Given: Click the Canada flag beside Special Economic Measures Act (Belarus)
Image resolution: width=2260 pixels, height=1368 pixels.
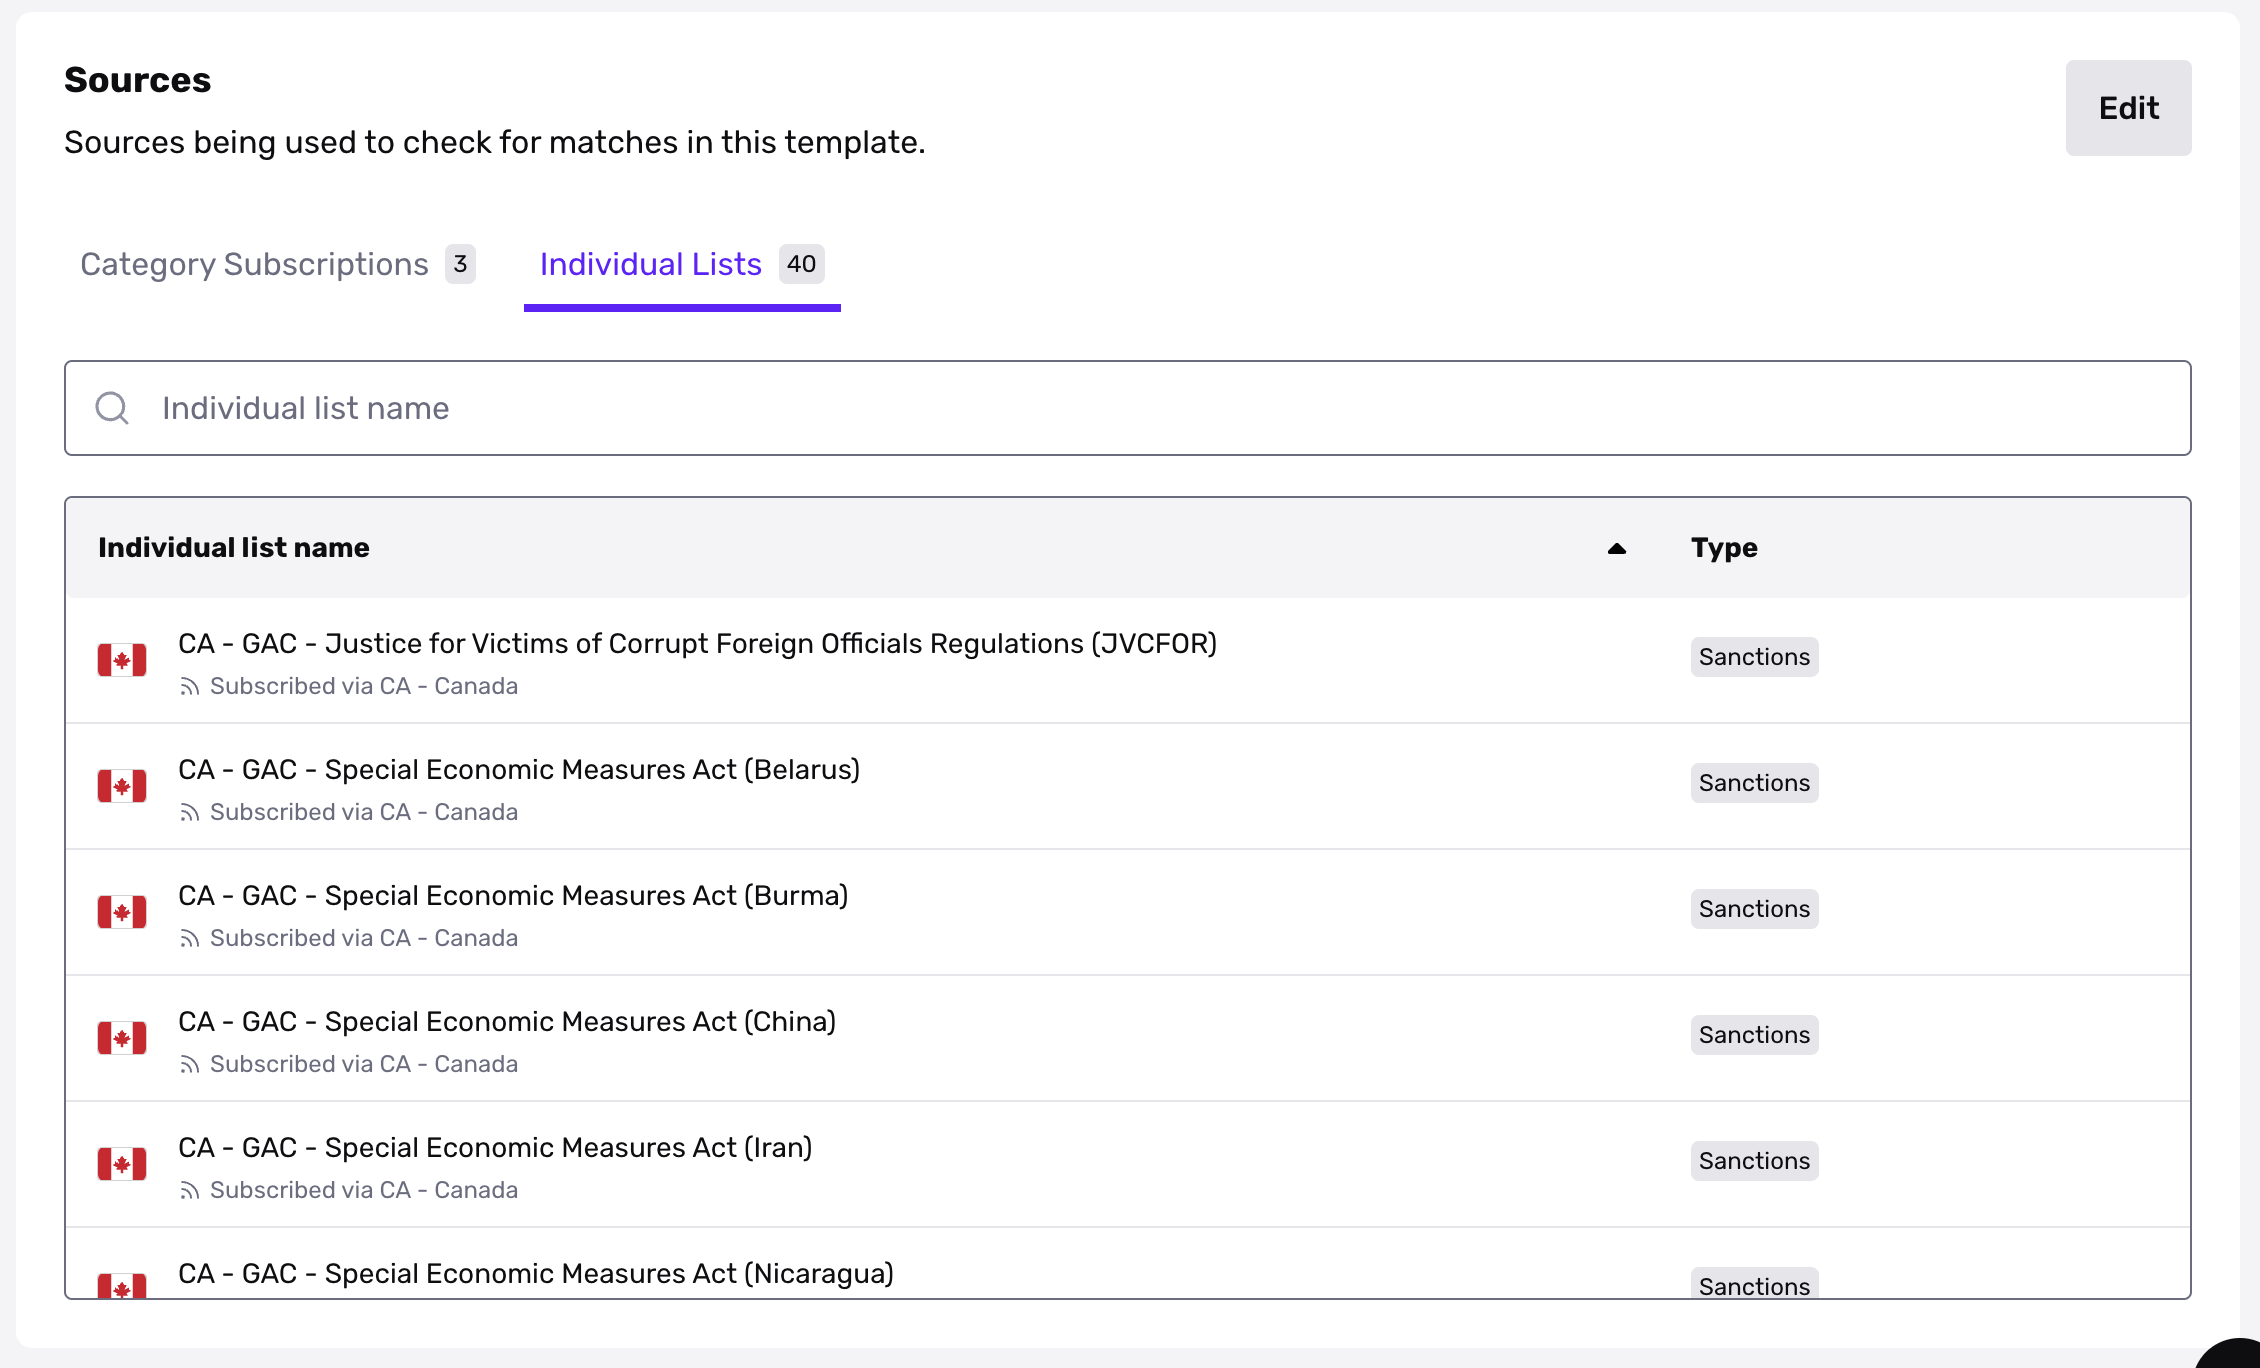Looking at the screenshot, I should point(122,786).
